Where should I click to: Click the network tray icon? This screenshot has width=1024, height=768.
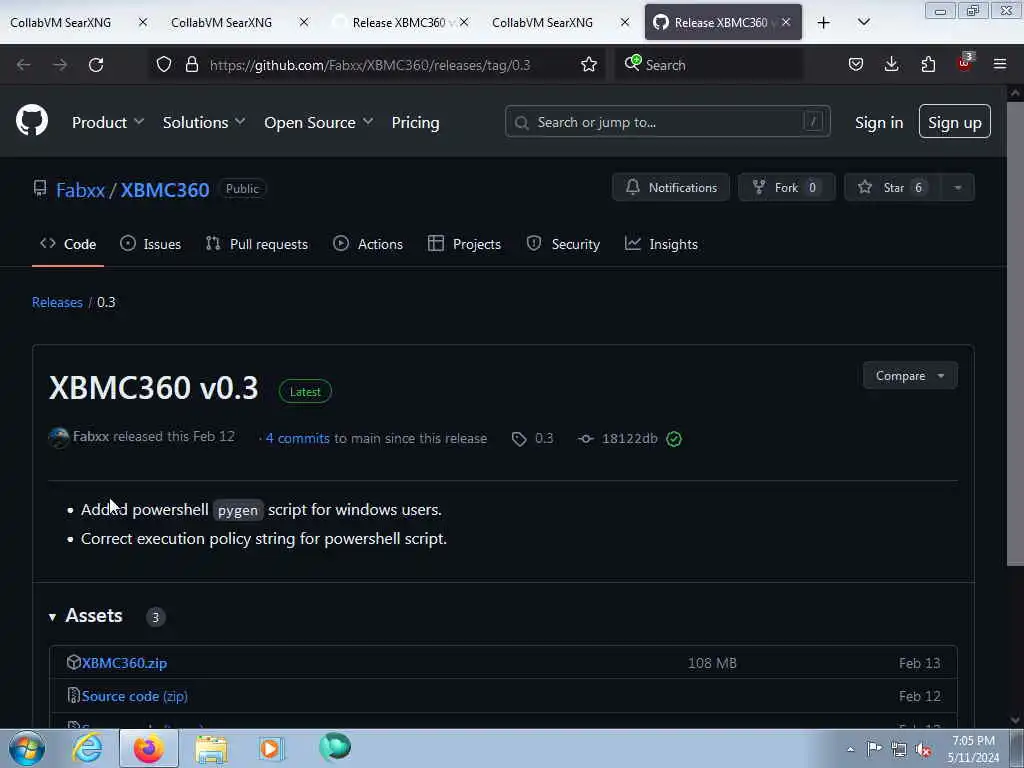coord(899,749)
